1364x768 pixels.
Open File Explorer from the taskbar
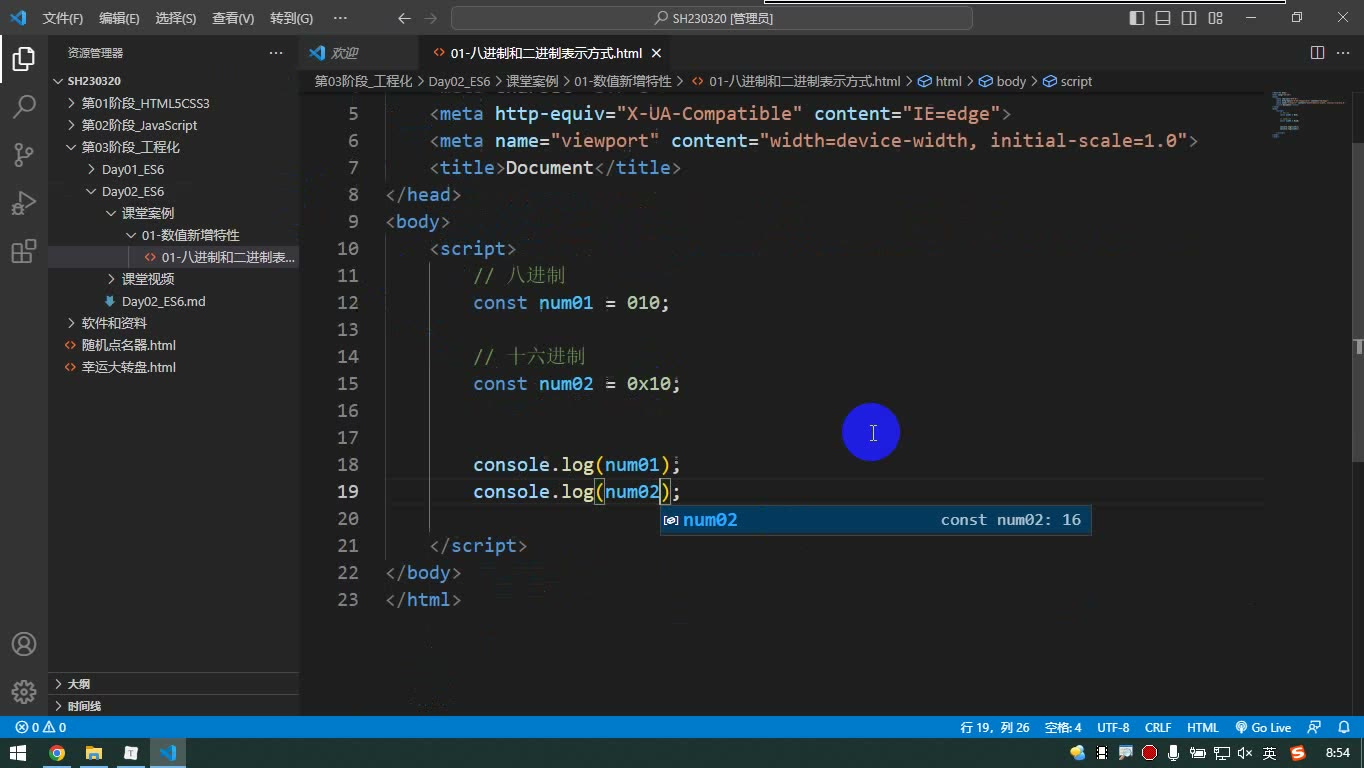click(94, 753)
